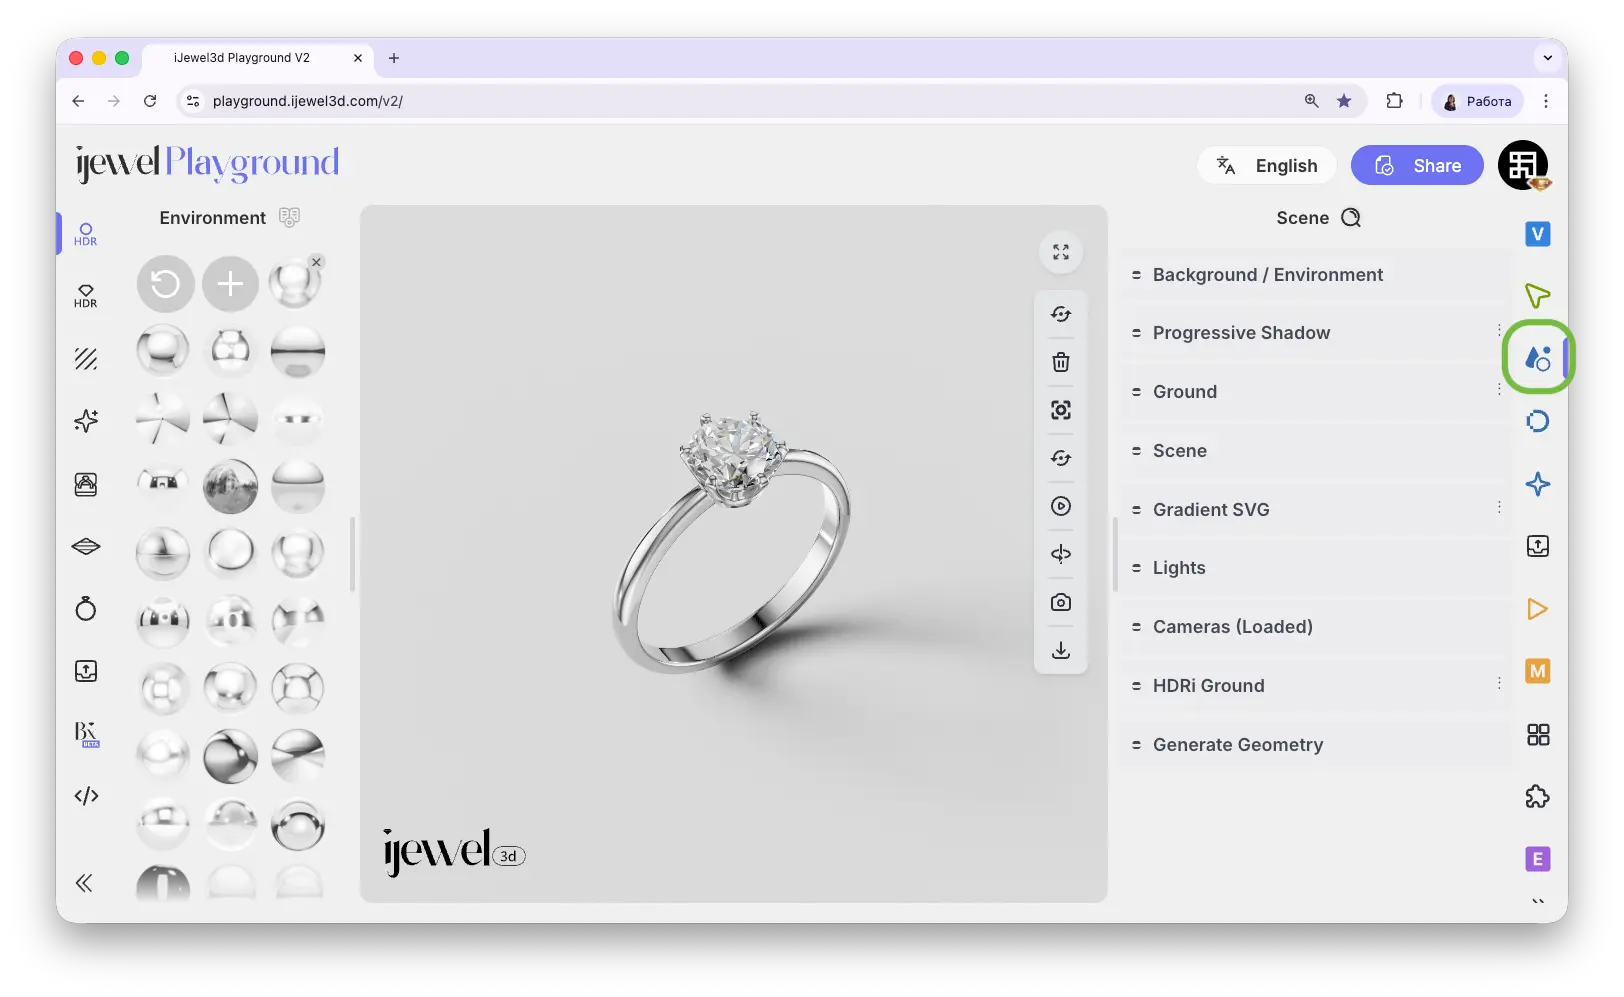1624x997 pixels.
Task: Open the blue circle ring icon in right sidebar
Action: 1538,421
